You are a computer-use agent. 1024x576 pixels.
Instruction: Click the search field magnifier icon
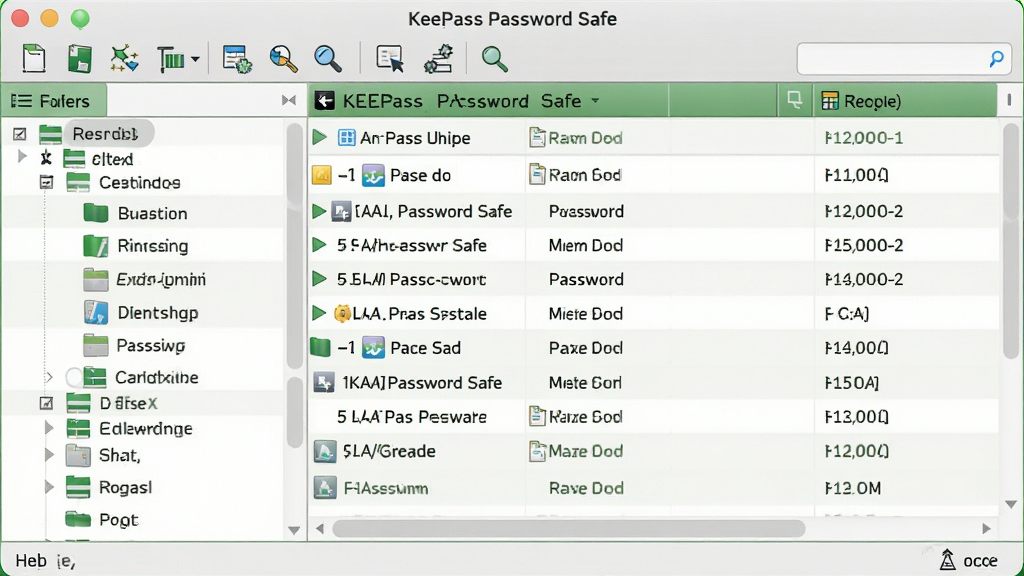(x=997, y=59)
